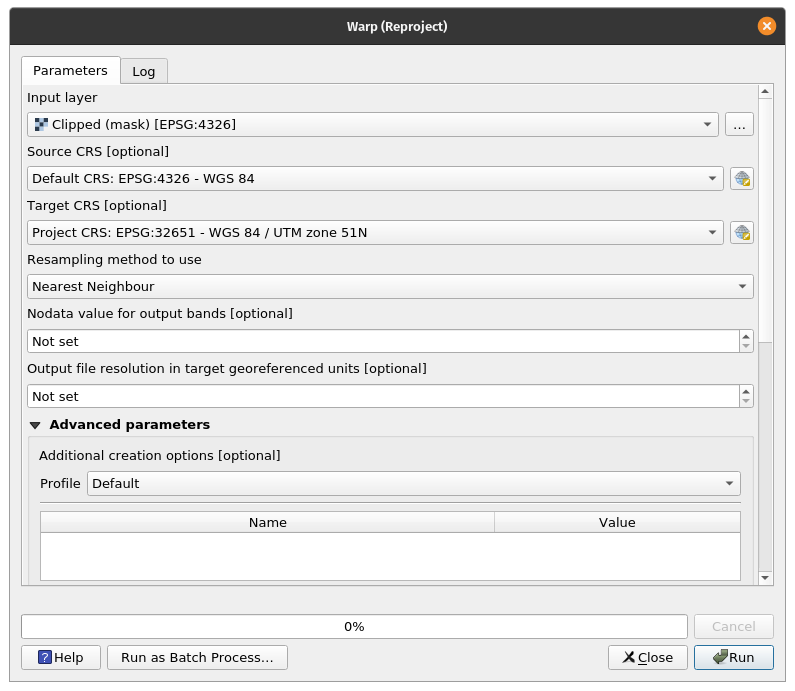Viewport: 795px width, 691px height.
Task: Switch to the Log tab
Action: coord(144,71)
